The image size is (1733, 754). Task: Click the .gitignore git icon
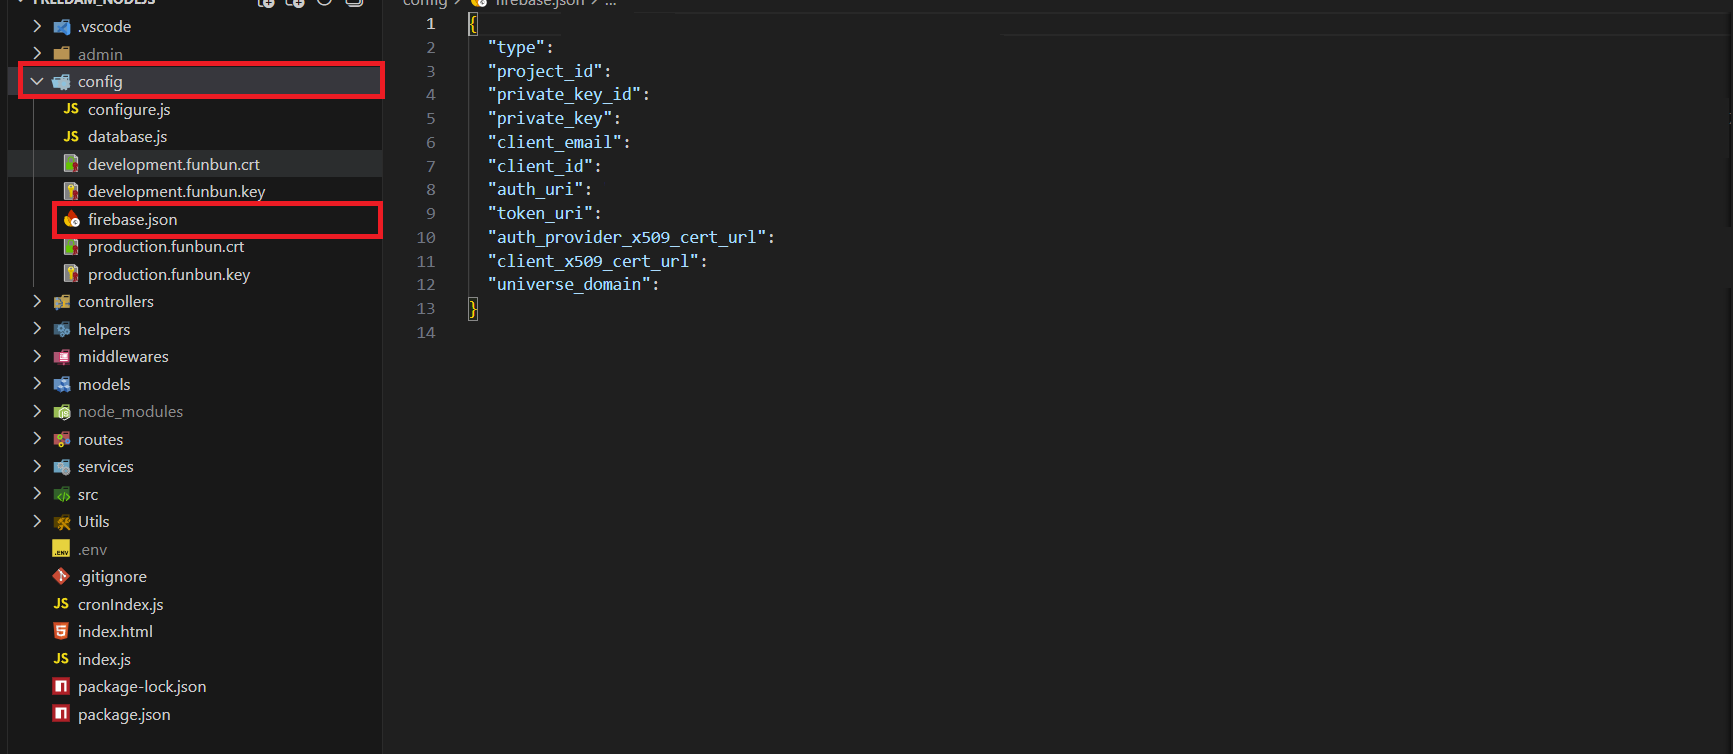point(61,577)
